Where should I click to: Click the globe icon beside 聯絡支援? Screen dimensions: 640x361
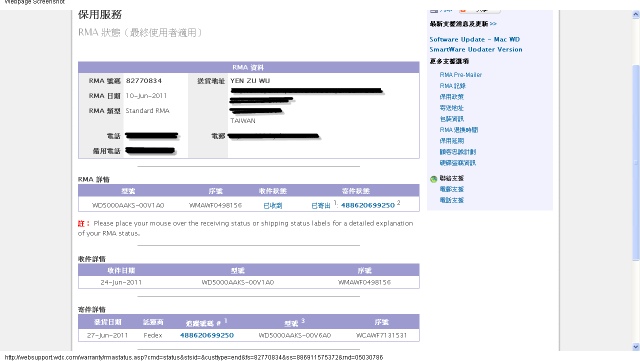tap(433, 179)
